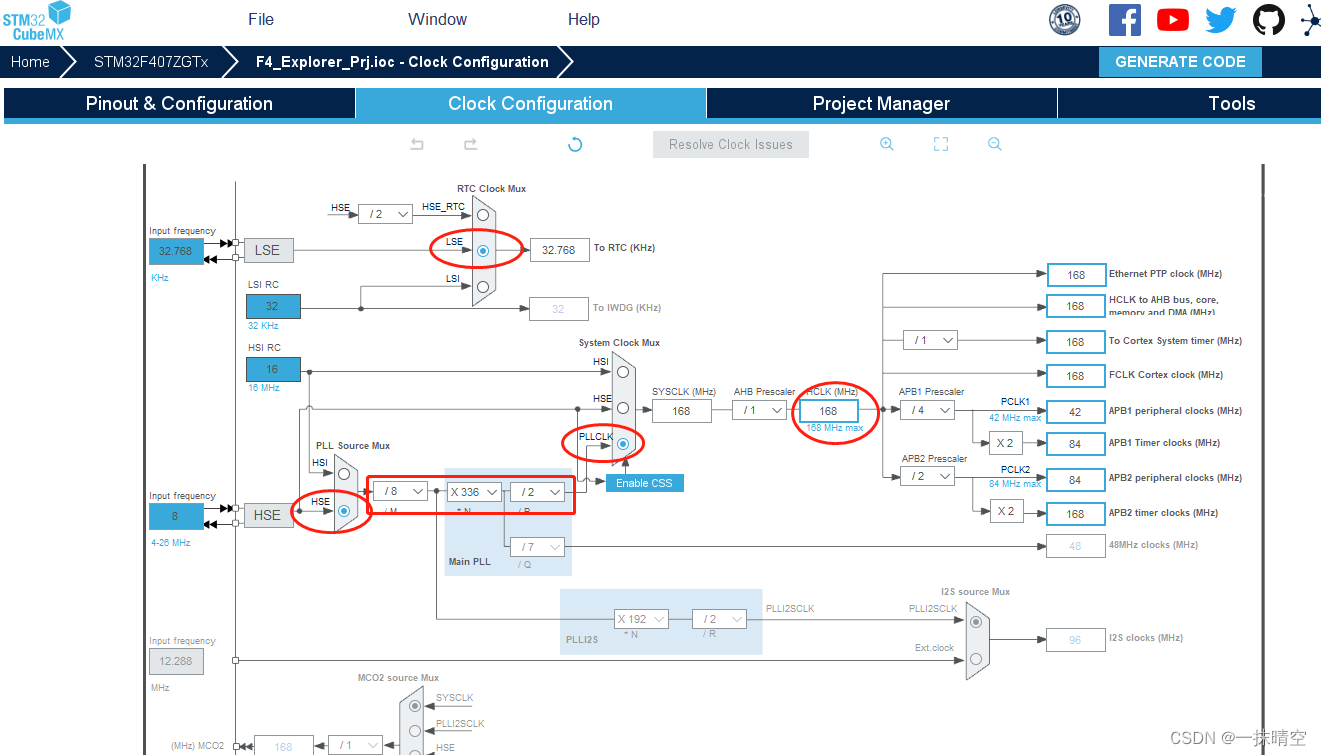Open the GitHub icon link
Screen dimensions: 1321x756
(x=1269, y=20)
